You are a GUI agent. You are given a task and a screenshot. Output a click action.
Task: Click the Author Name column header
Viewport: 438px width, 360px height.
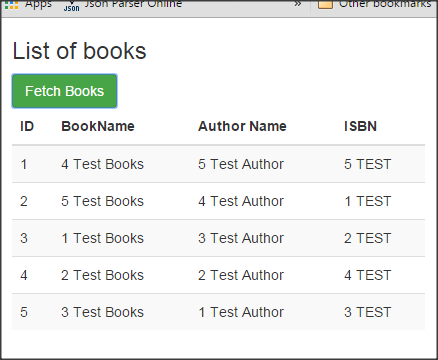[242, 126]
